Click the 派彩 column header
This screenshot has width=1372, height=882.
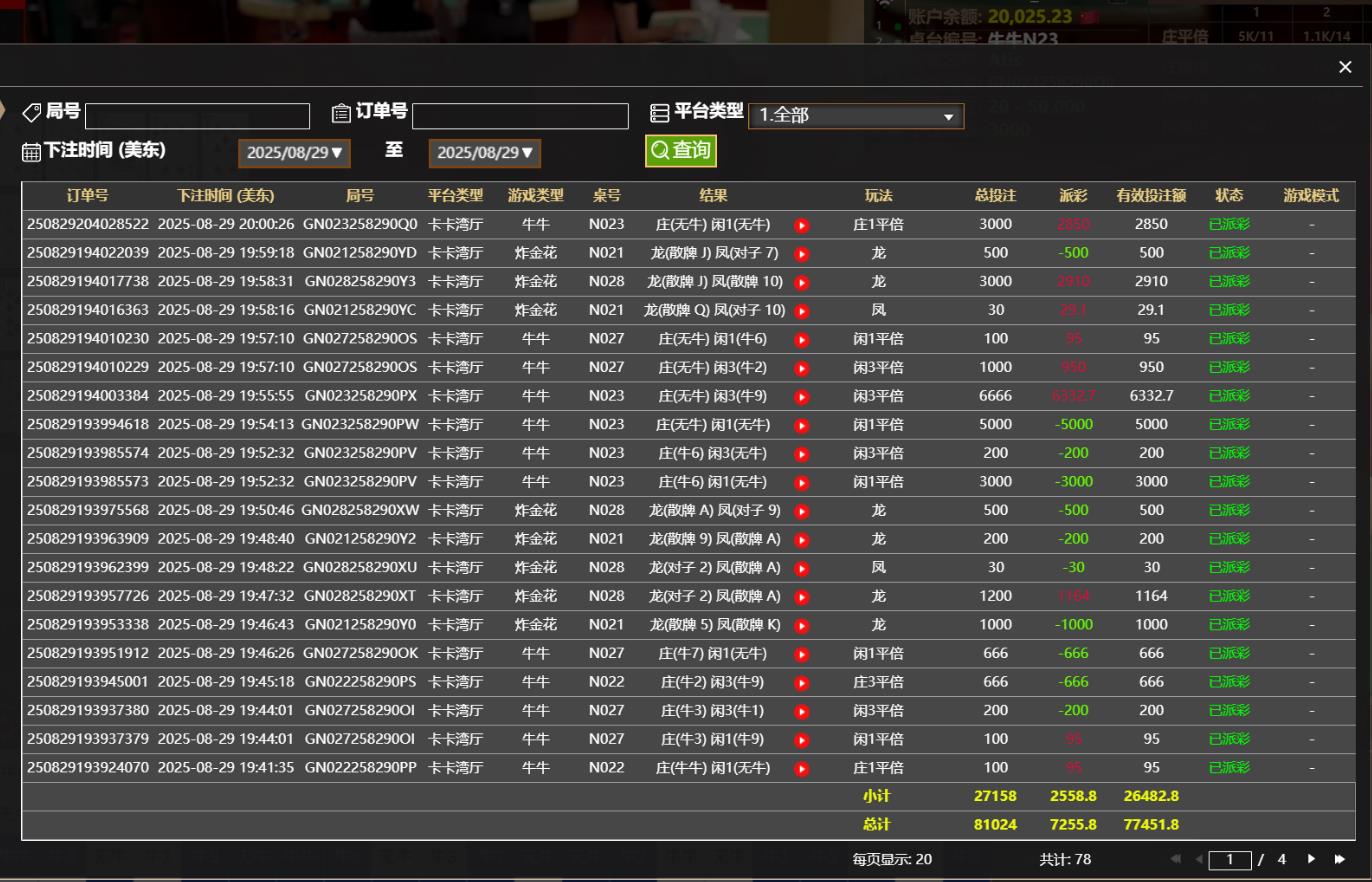1073,196
